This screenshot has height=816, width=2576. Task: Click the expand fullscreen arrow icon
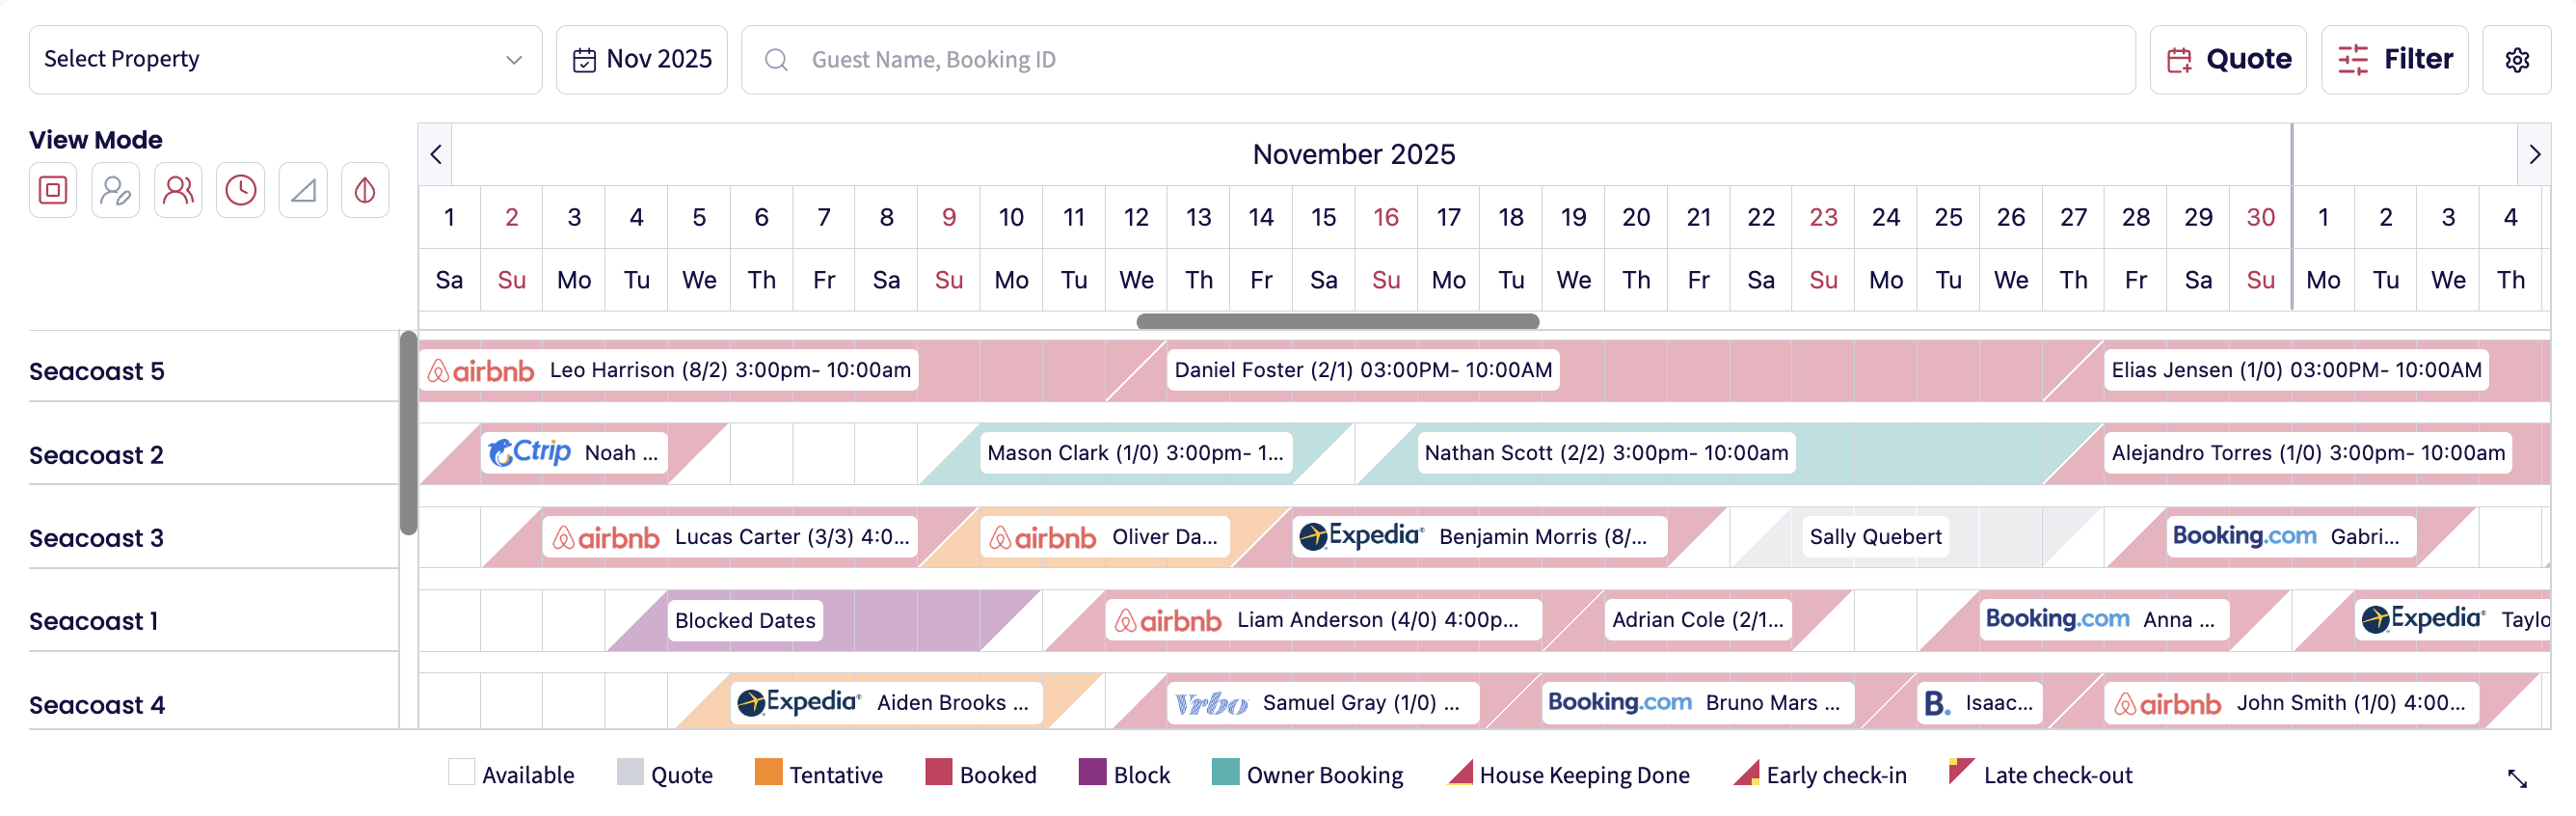point(2517,778)
